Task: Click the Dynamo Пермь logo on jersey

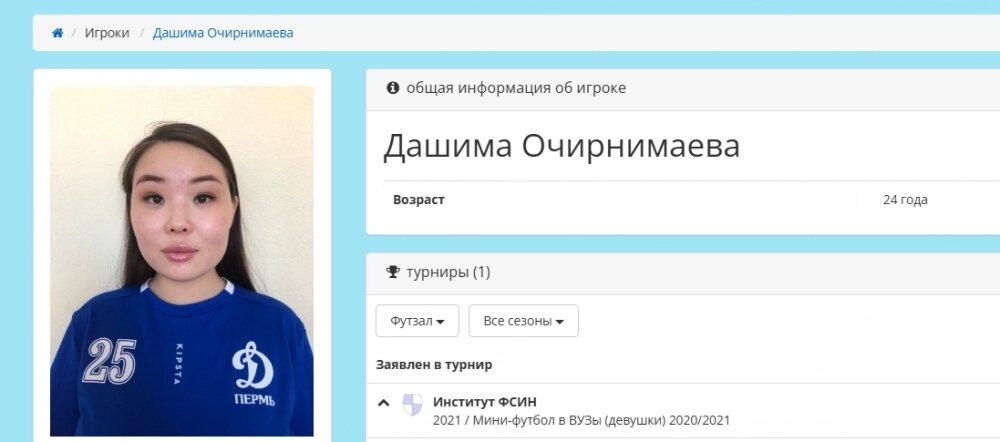Action: [253, 374]
